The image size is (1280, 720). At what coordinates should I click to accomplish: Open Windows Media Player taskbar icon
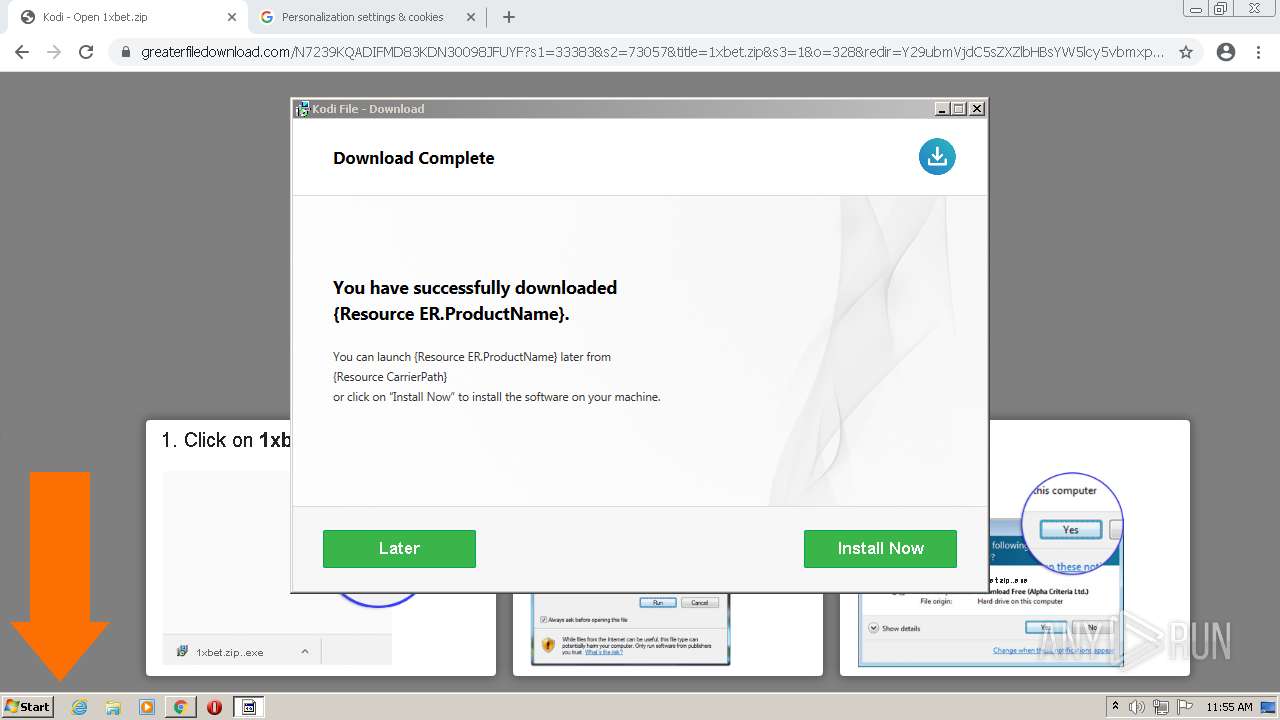[x=147, y=707]
